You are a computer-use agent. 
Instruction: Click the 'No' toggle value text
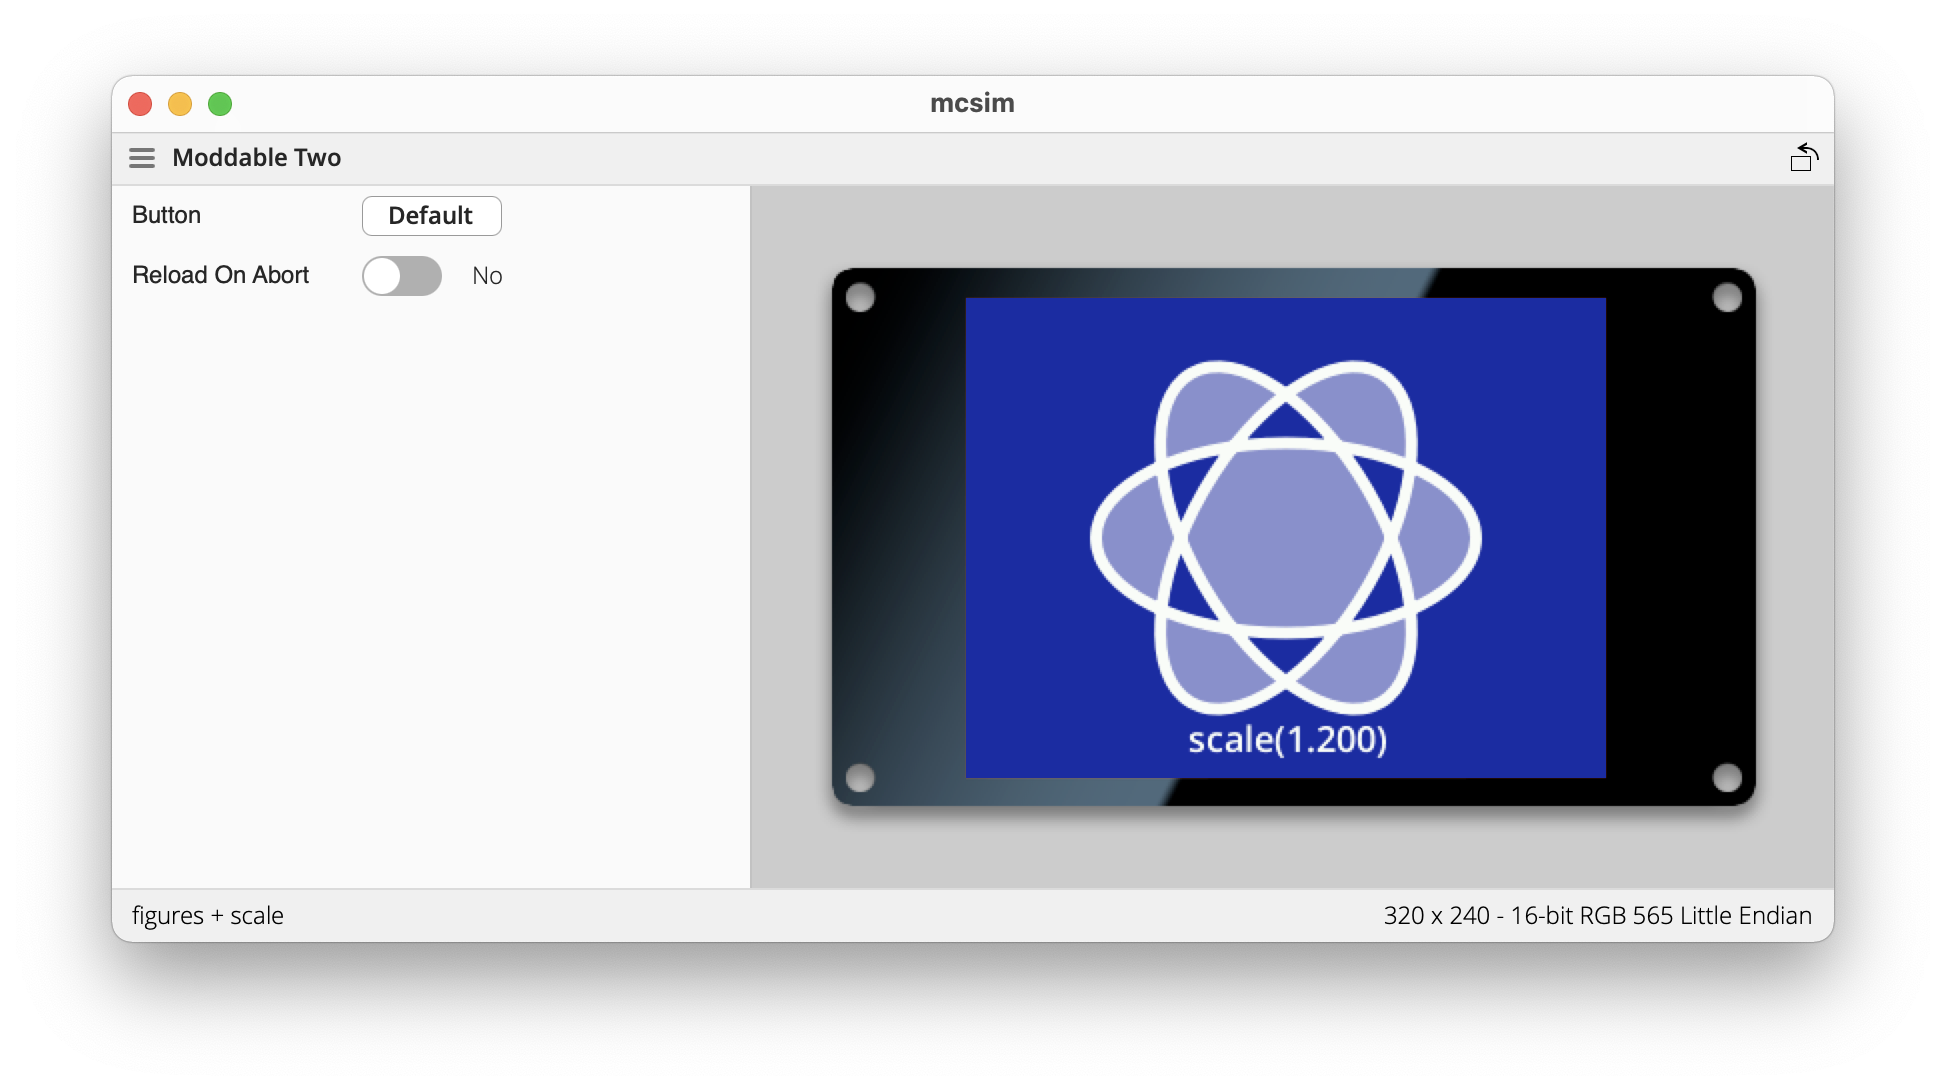click(x=487, y=276)
